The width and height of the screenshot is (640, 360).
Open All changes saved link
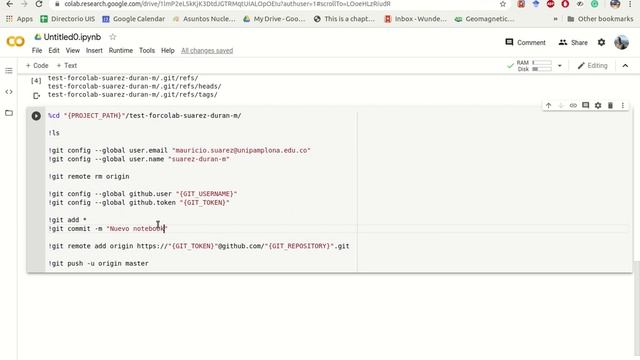click(207, 51)
